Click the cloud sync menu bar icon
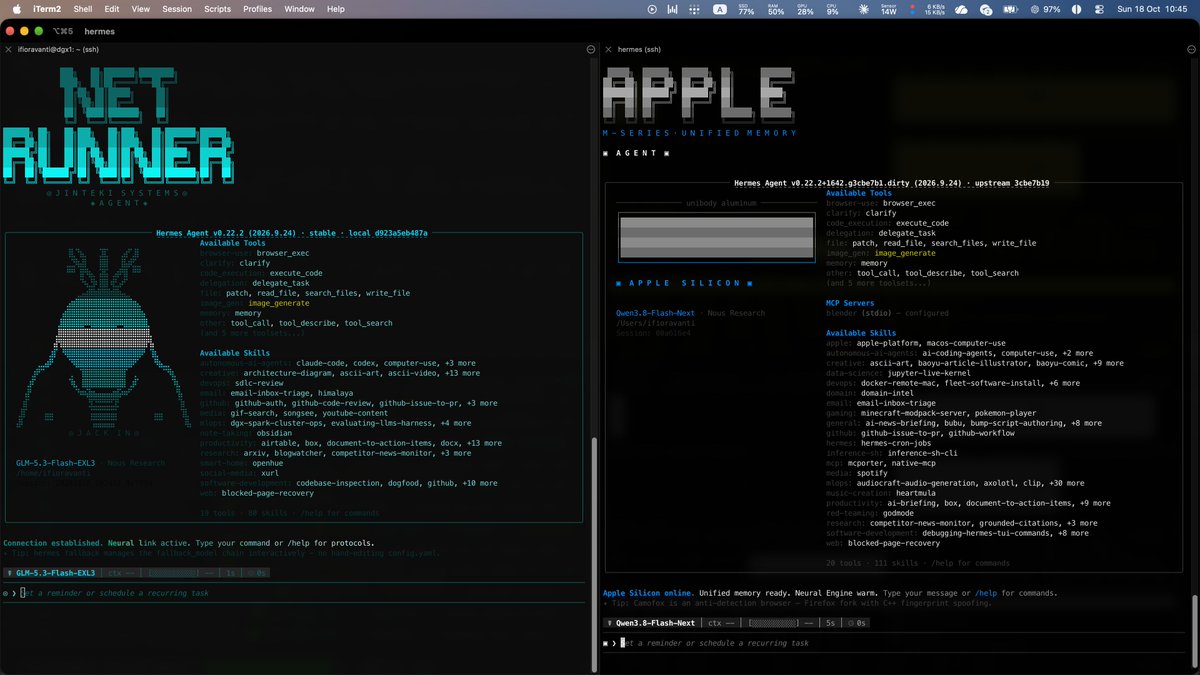Image resolution: width=1200 pixels, height=675 pixels. click(961, 9)
